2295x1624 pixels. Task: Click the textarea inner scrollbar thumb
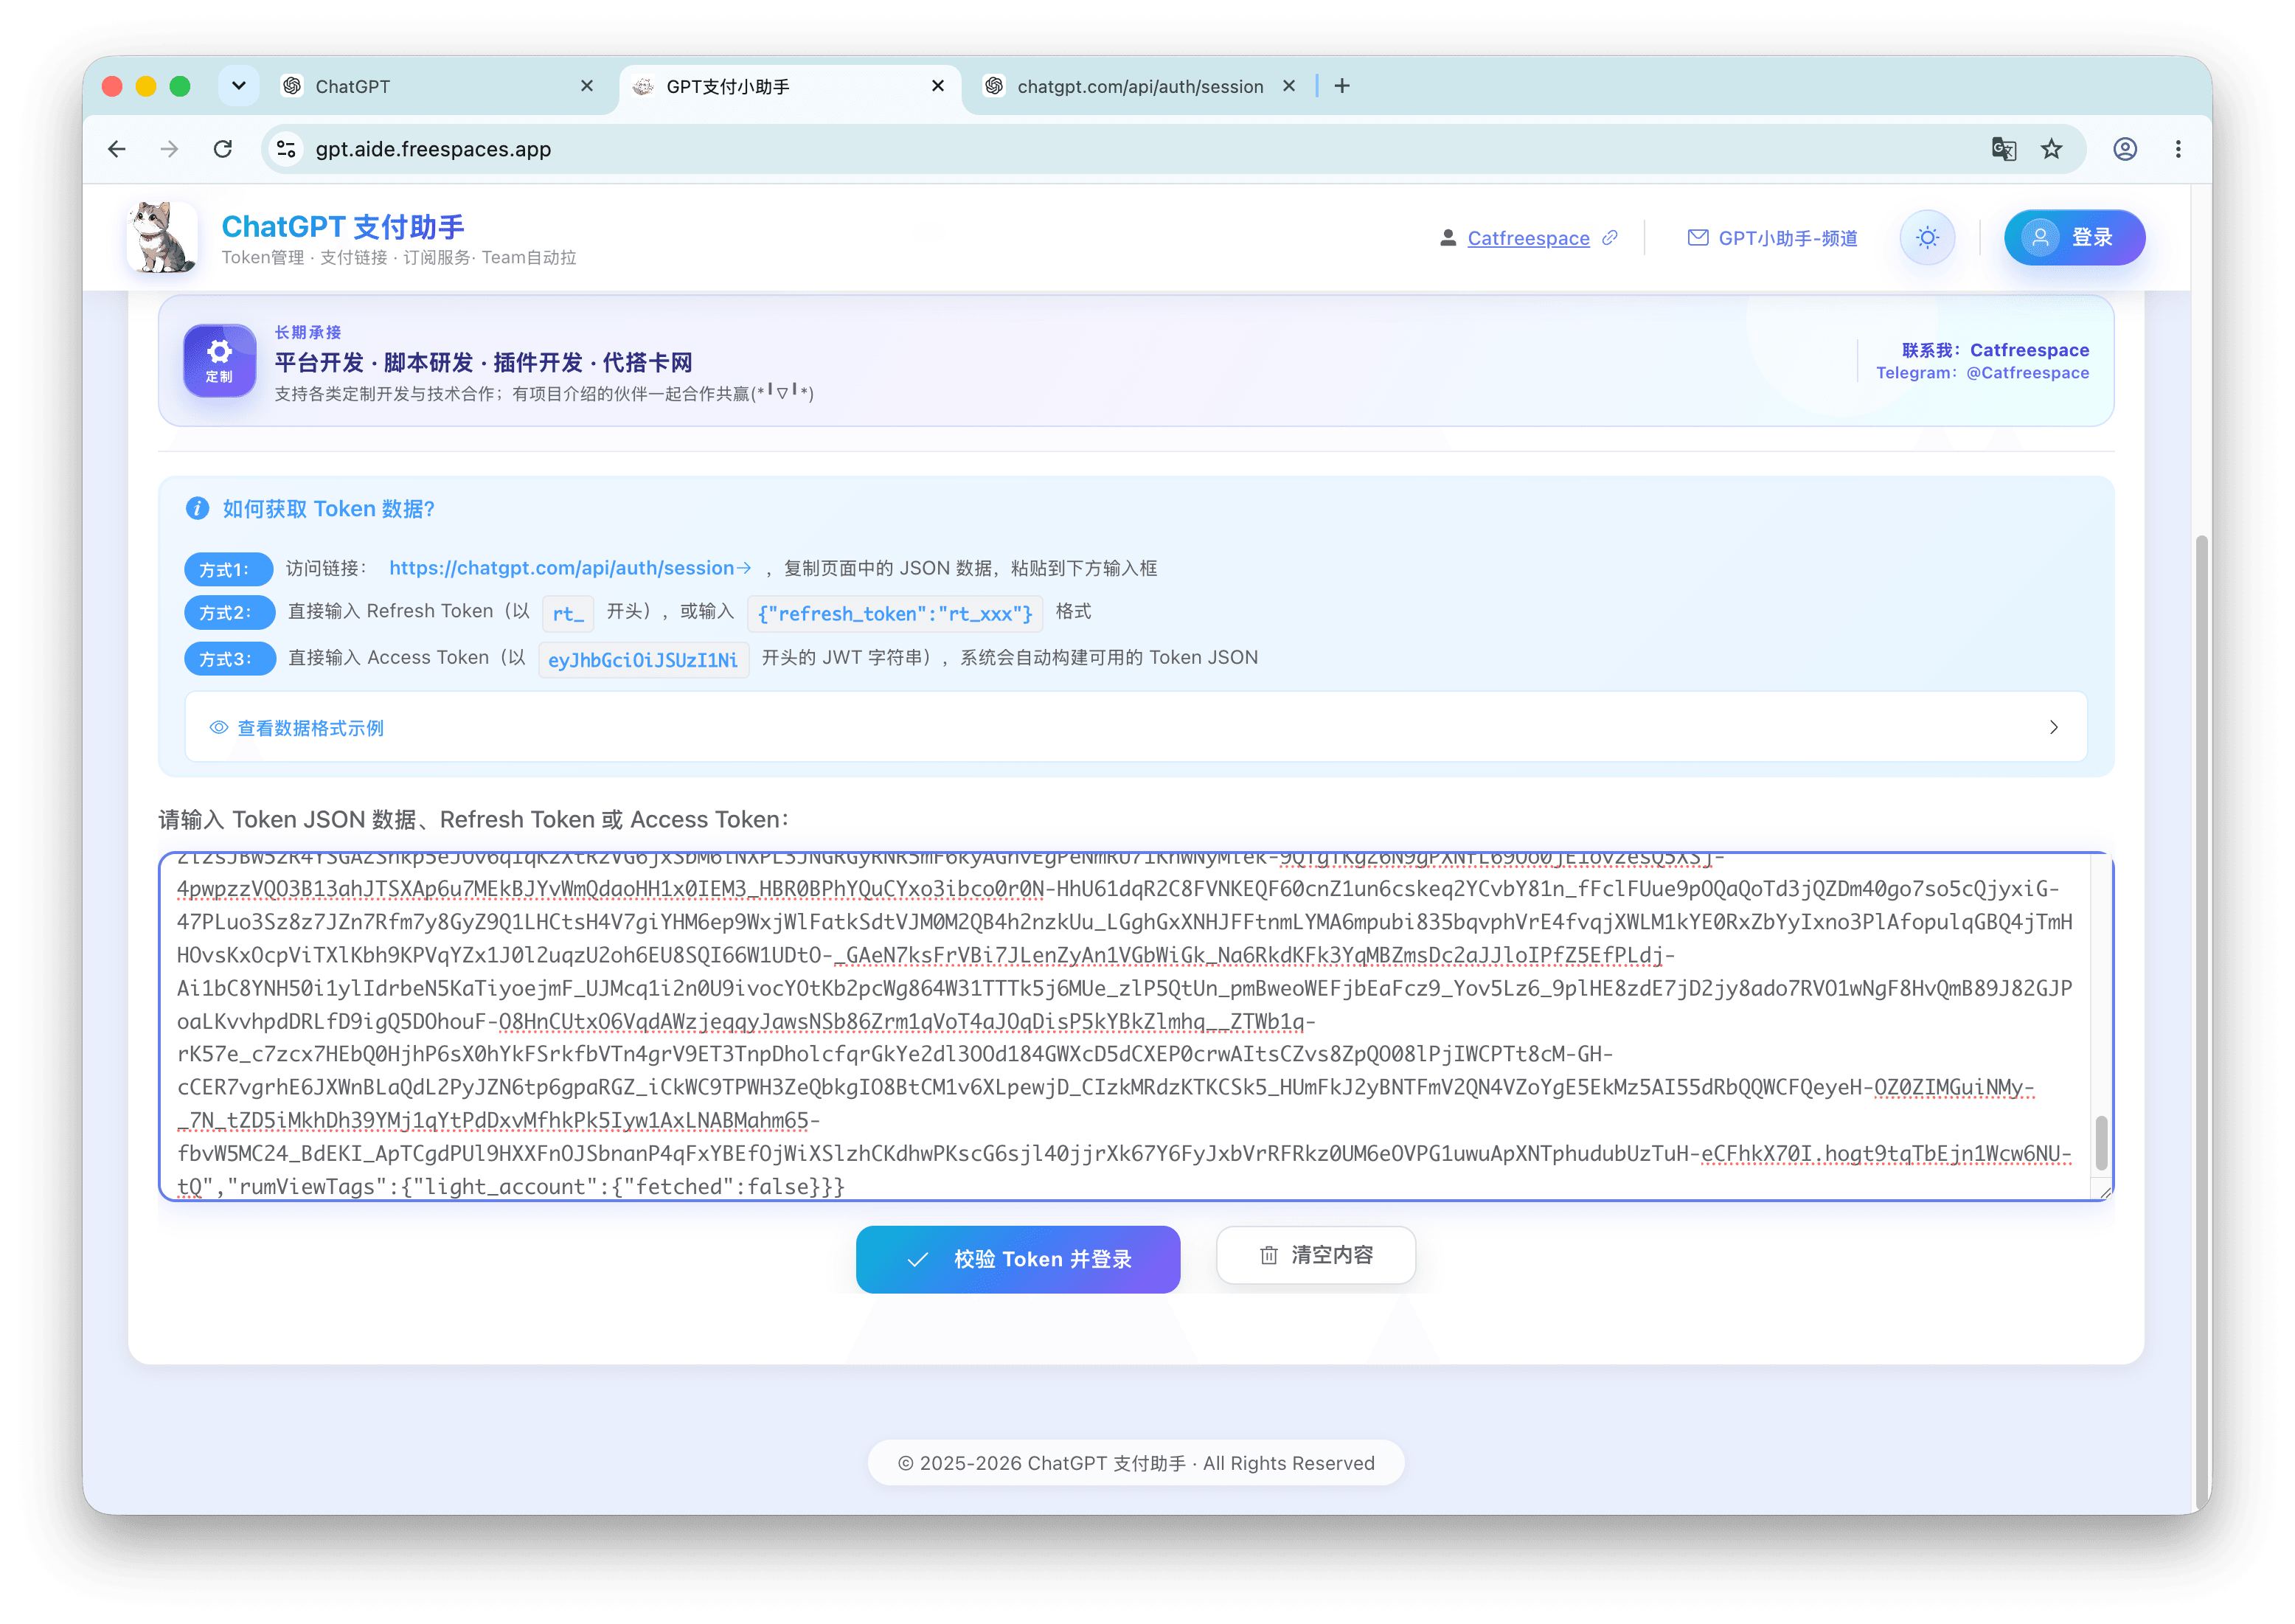2101,1142
